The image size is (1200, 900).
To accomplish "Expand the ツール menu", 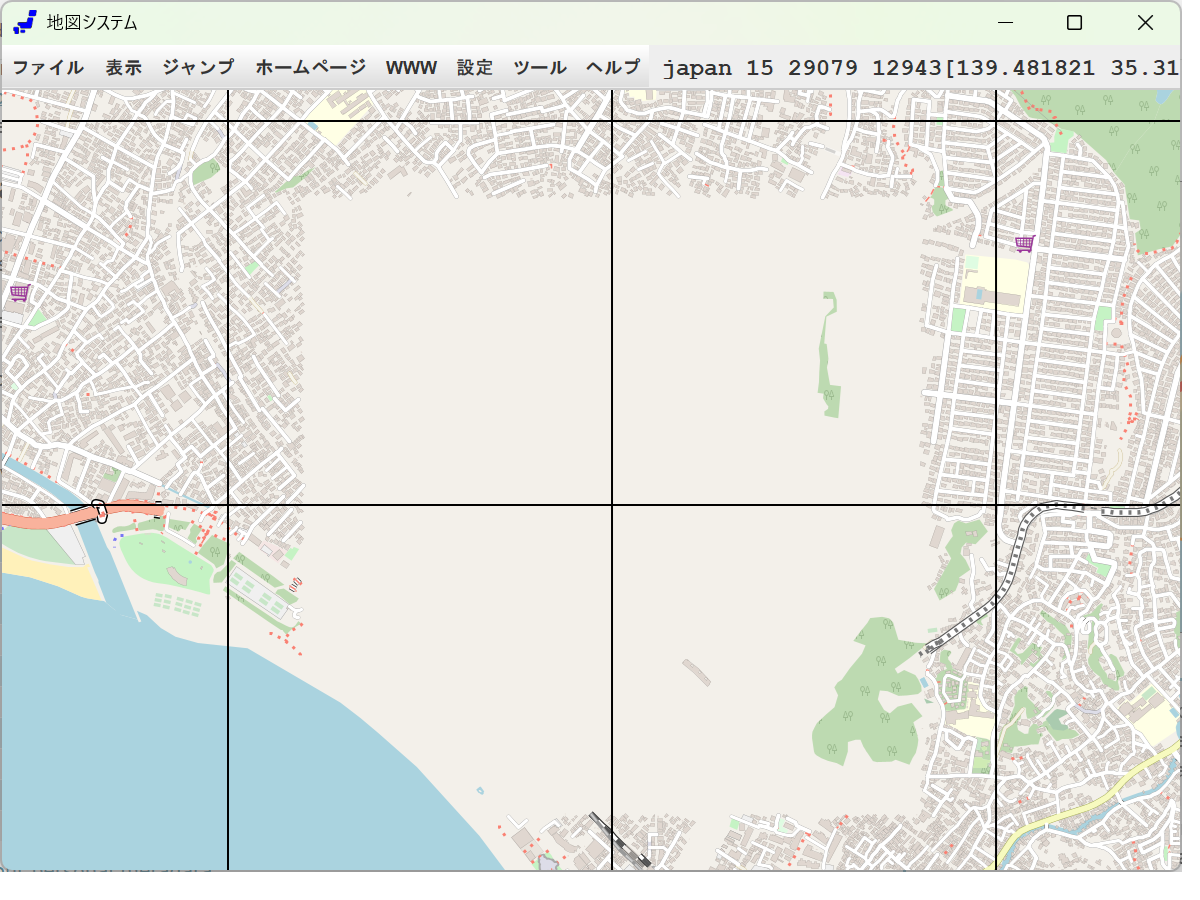I will (x=540, y=68).
